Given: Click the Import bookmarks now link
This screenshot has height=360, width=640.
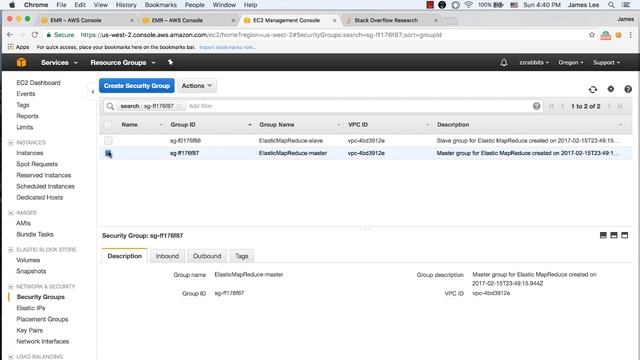Looking at the screenshot, I should click(x=227, y=47).
